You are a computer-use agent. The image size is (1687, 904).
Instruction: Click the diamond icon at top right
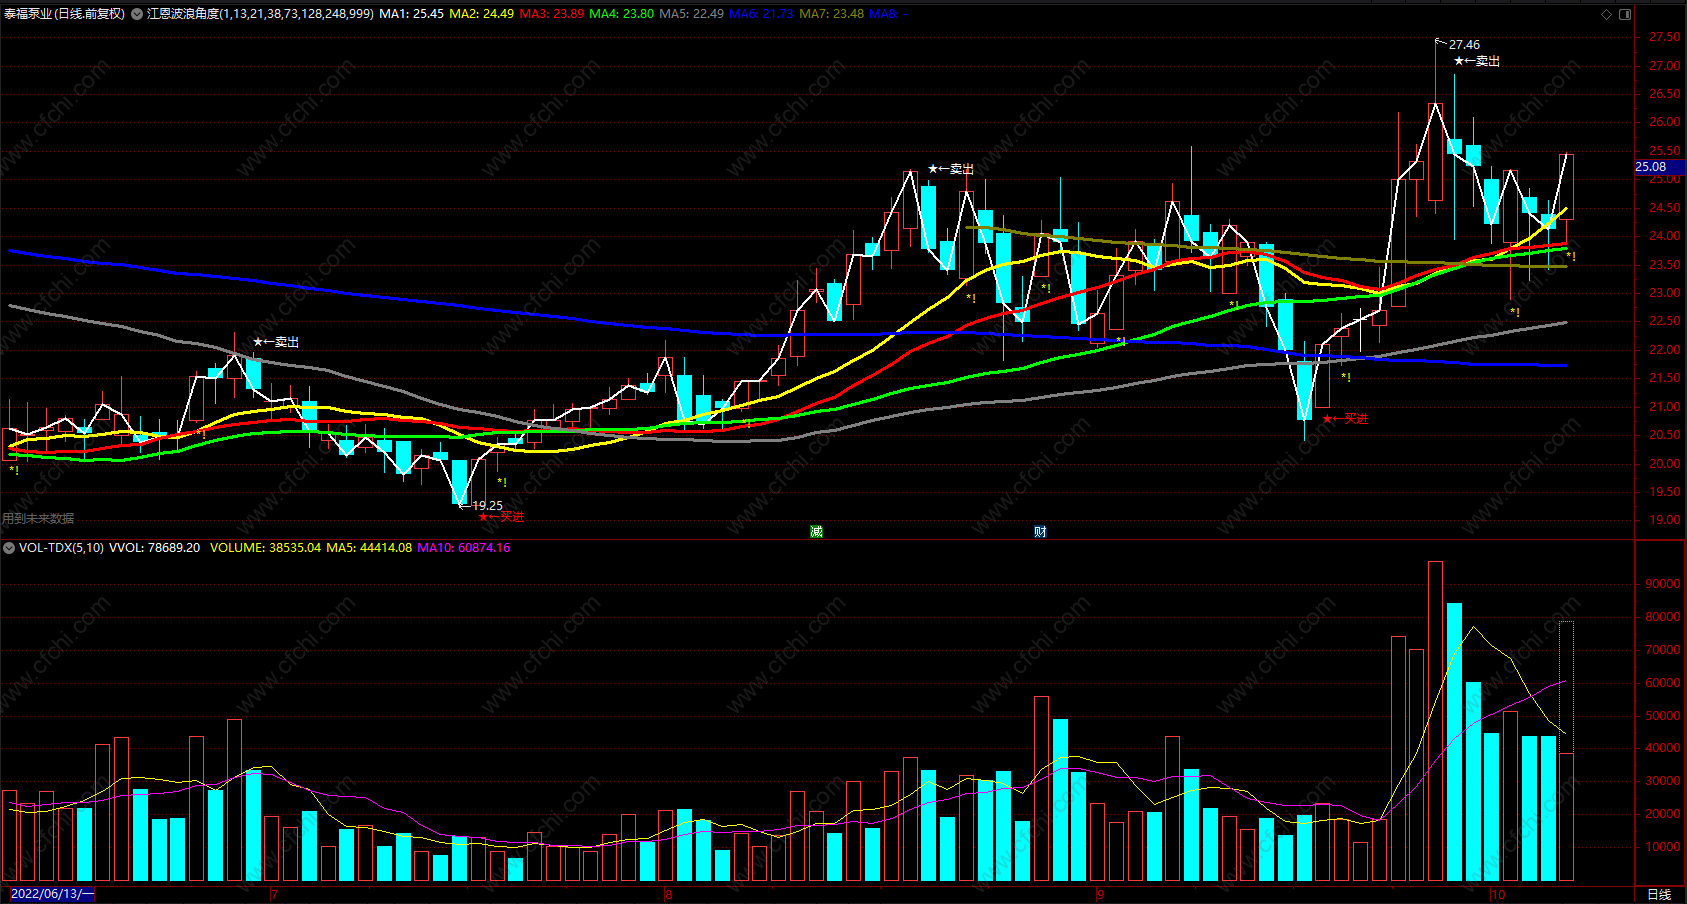pos(1607,14)
